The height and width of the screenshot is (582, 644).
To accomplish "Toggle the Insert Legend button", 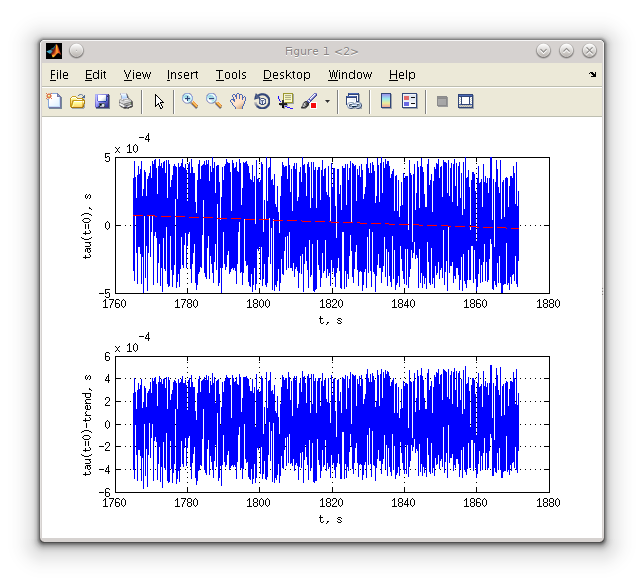I will click(409, 101).
